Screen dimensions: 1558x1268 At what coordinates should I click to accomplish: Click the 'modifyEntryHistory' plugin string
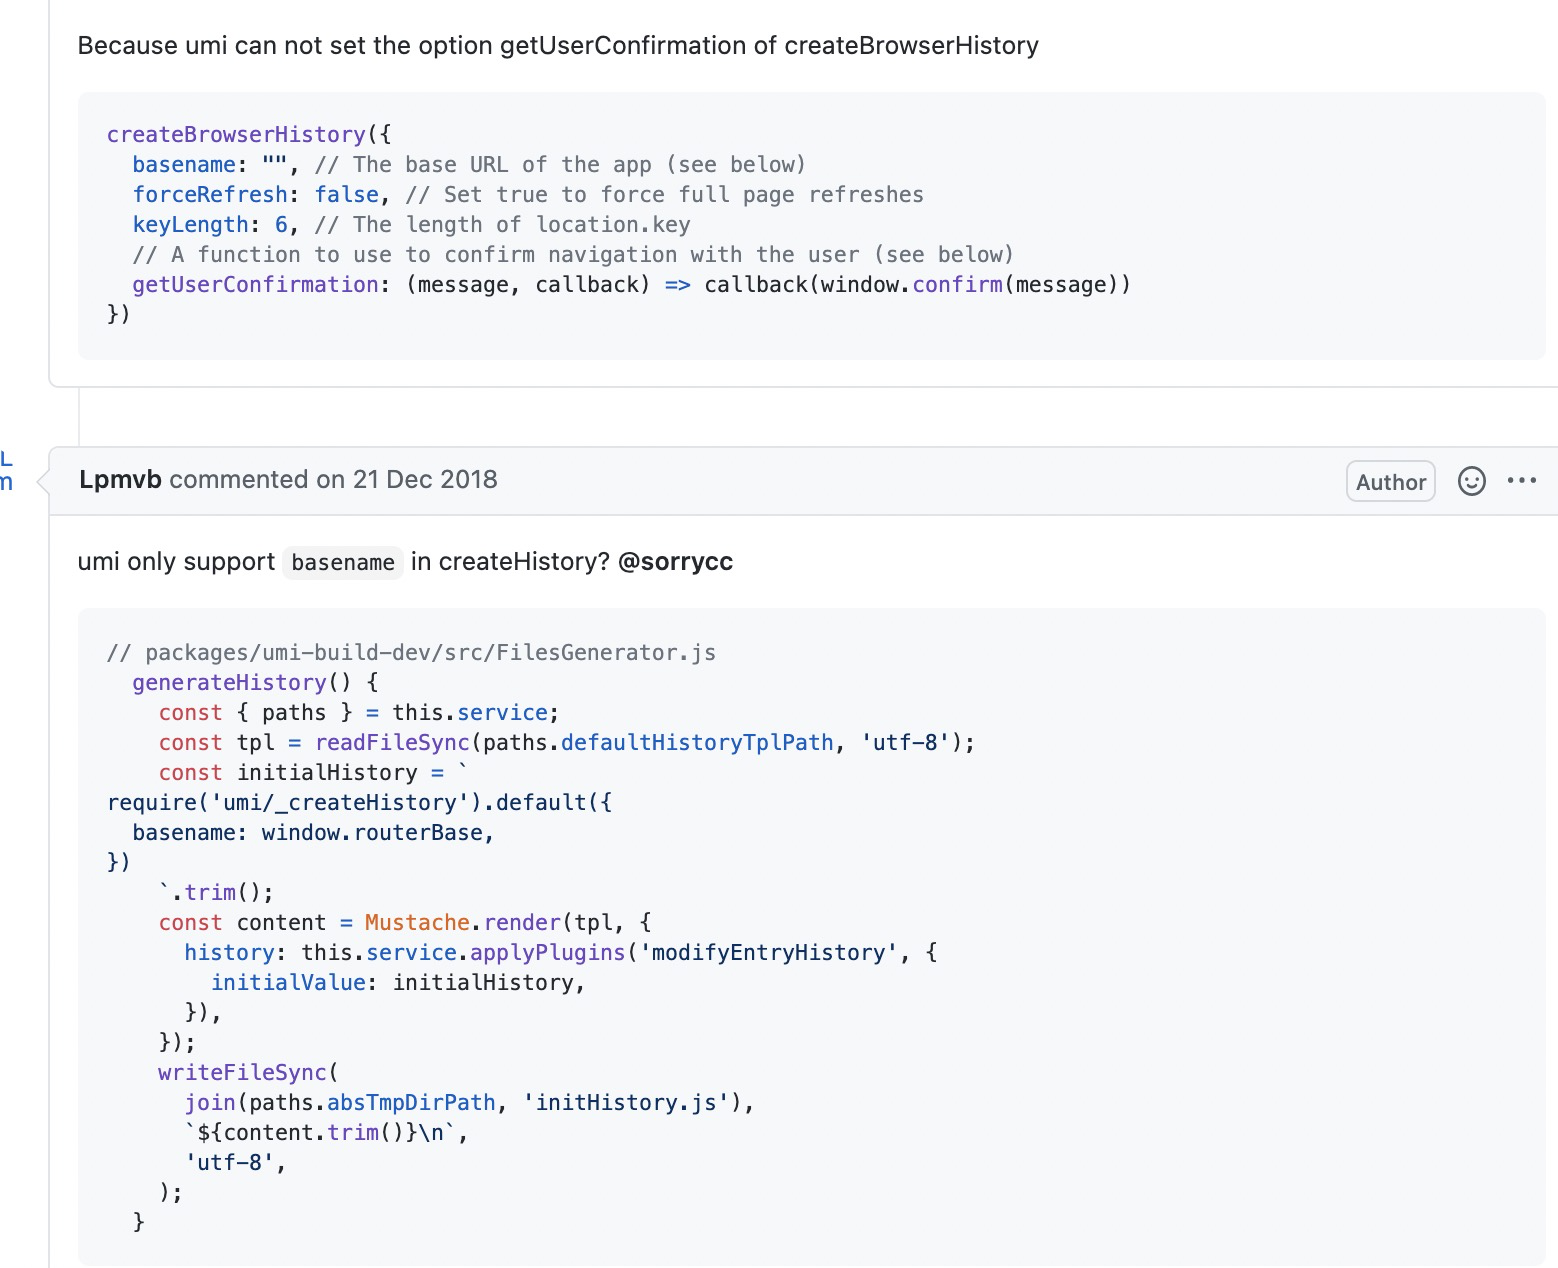click(x=770, y=952)
